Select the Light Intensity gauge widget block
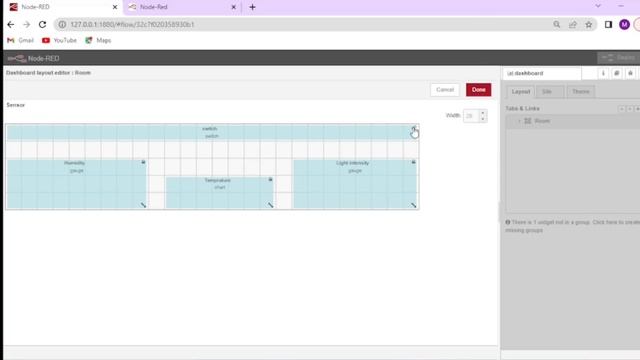The image size is (640, 360). coord(355,184)
